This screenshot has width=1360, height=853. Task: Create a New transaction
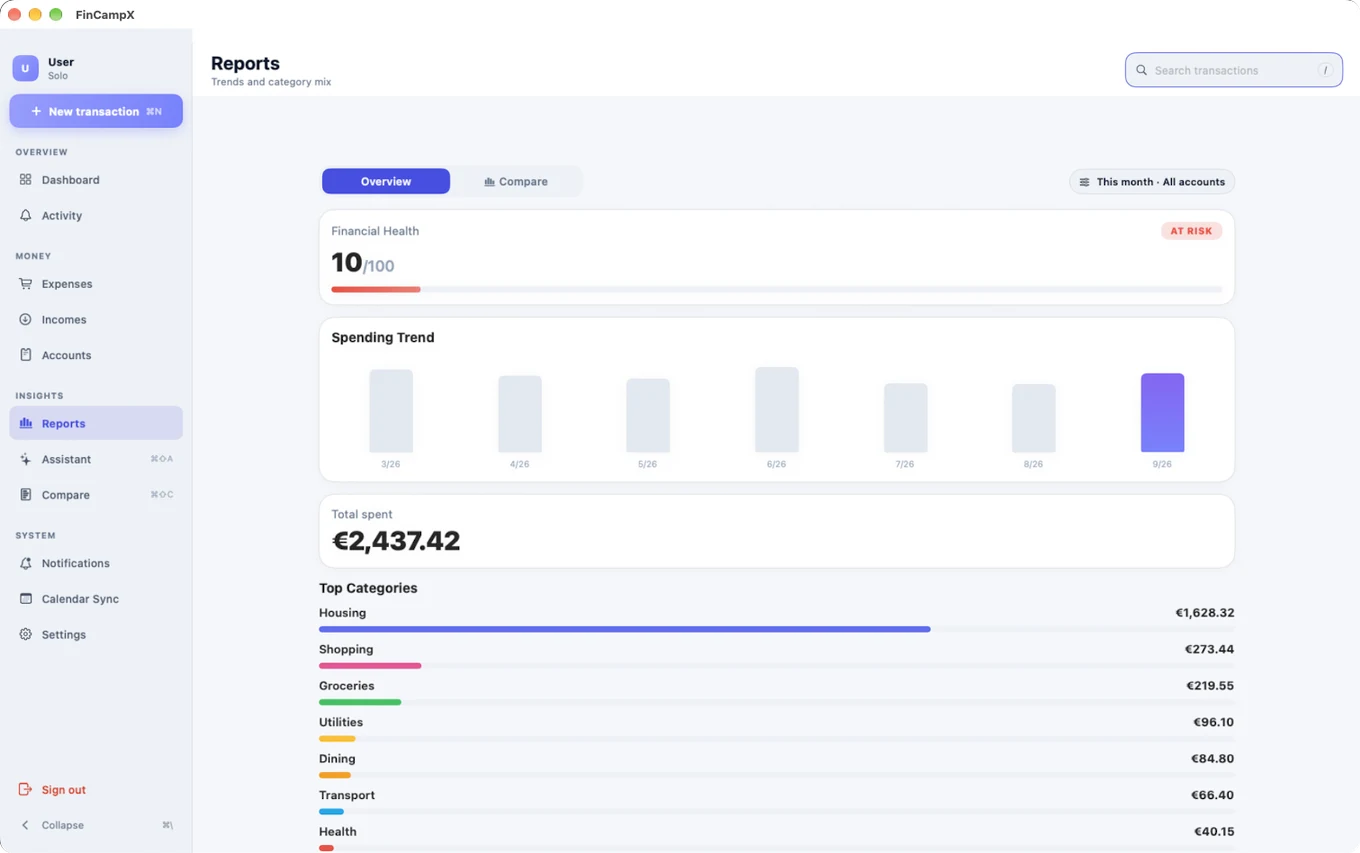pyautogui.click(x=96, y=111)
